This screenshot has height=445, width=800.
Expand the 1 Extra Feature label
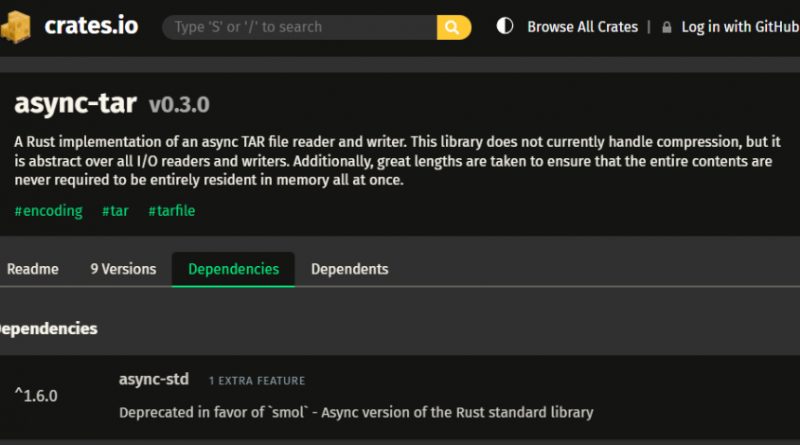pos(257,381)
